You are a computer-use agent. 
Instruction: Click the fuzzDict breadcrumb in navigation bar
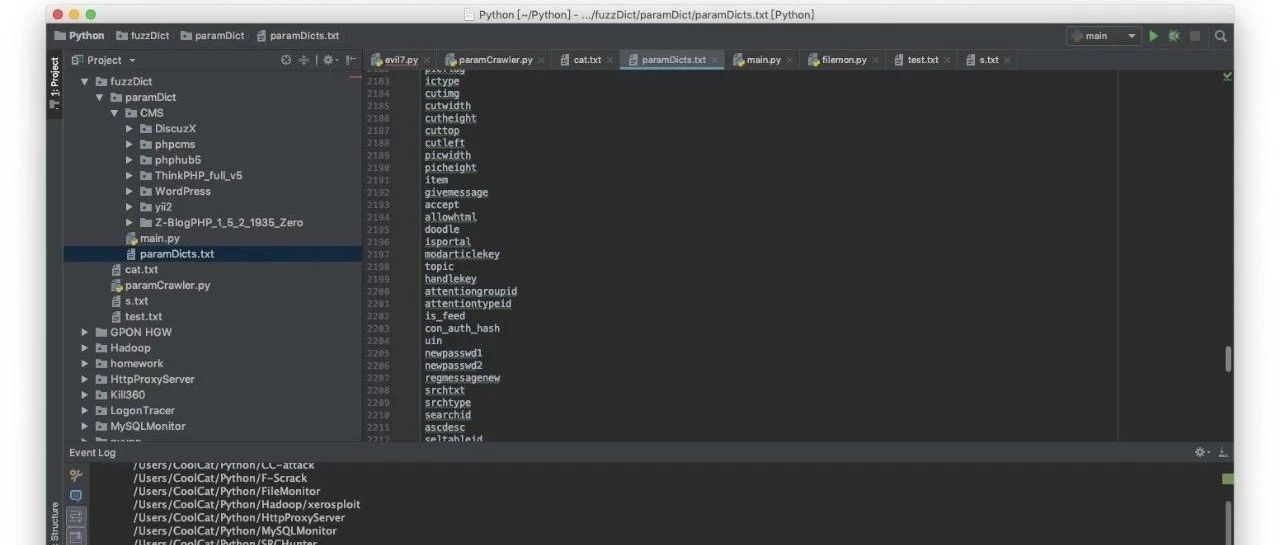point(142,36)
